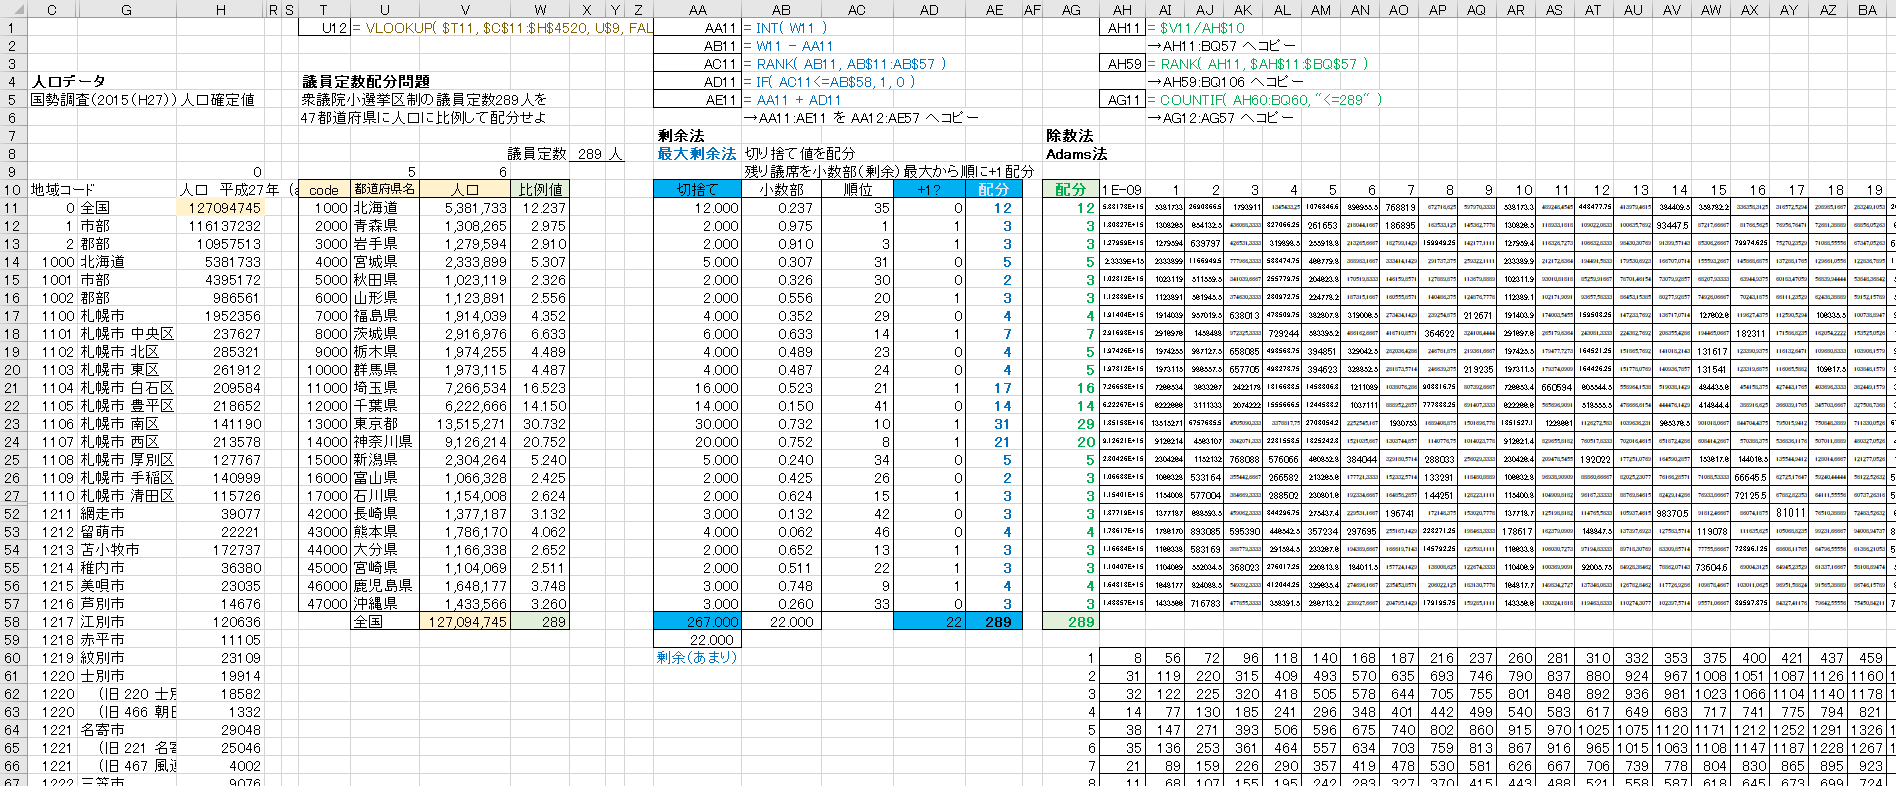1896x786 pixels.
Task: Click the 剰余(あまり) label
Action: point(697,657)
